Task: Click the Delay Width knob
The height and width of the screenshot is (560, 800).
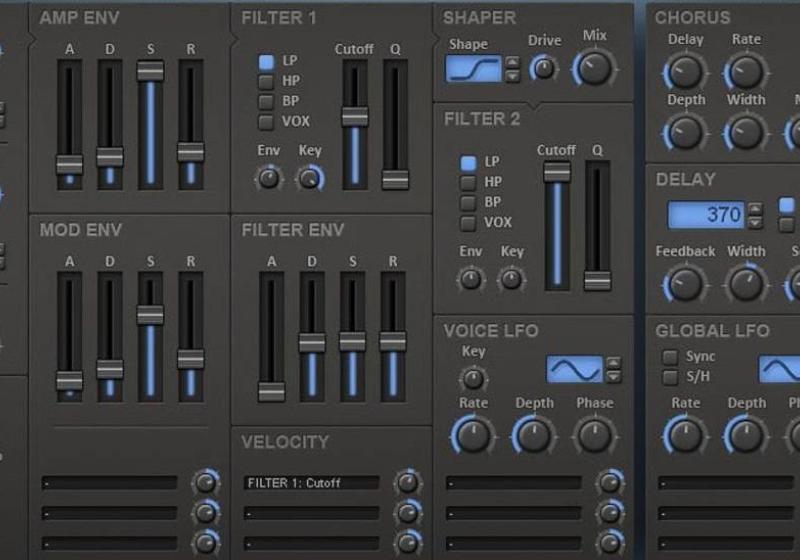Action: coord(745,285)
